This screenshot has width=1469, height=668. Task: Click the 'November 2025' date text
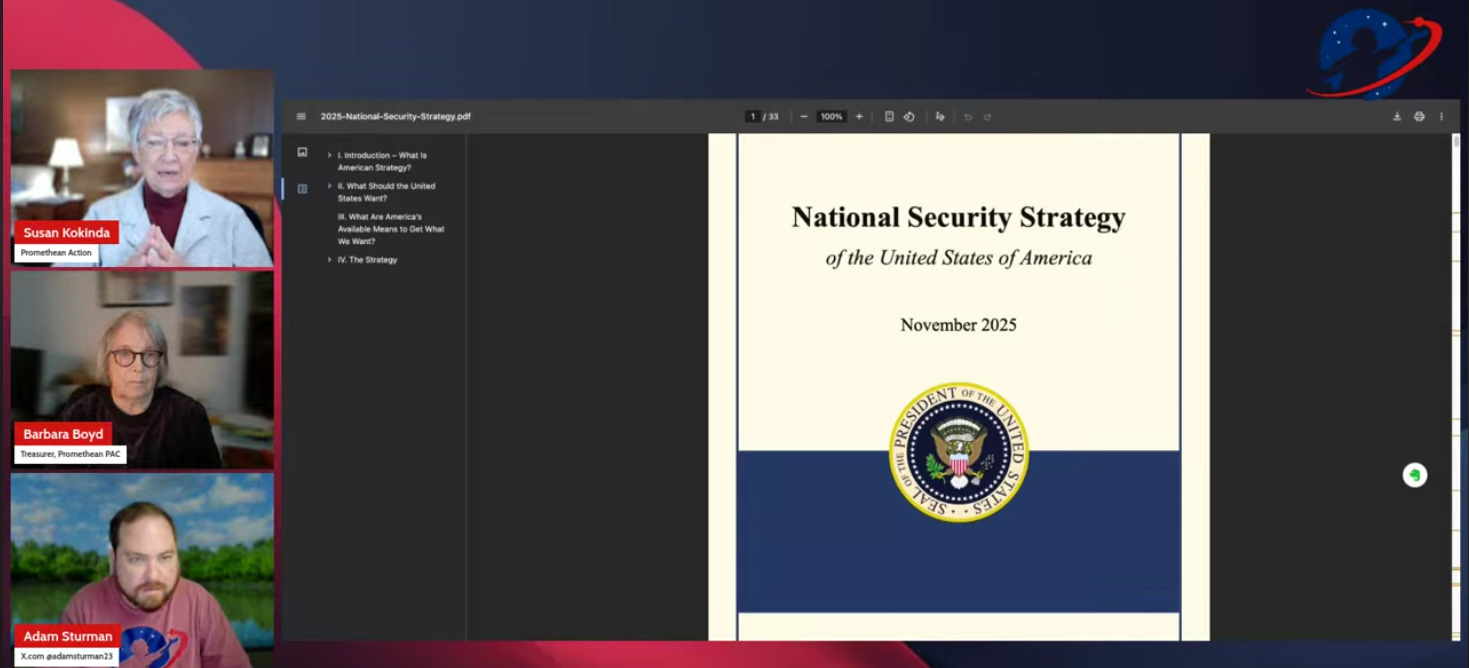tap(958, 325)
